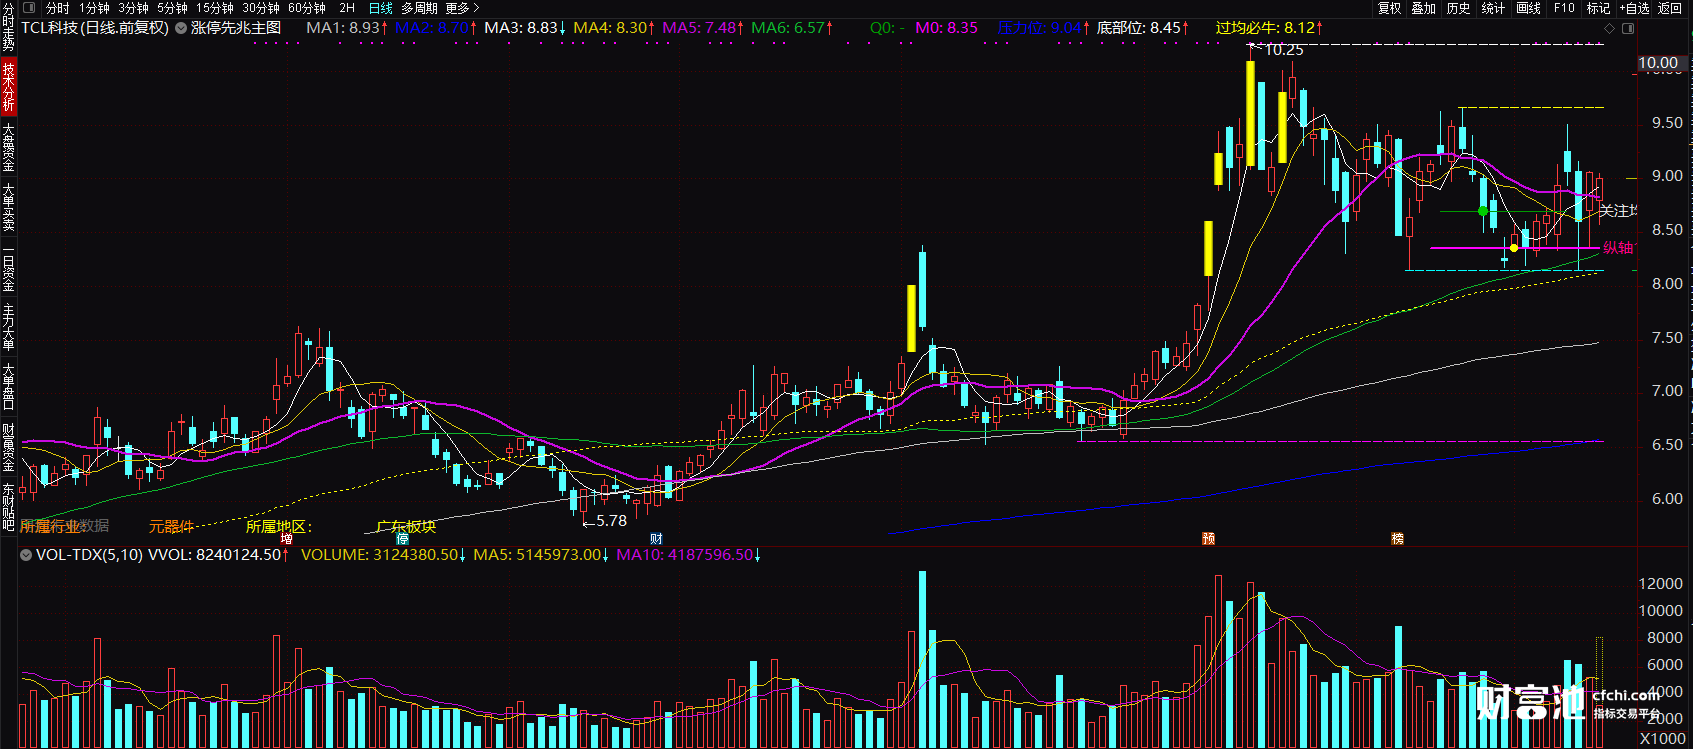Click the 元器件 industry label

pyautogui.click(x=171, y=526)
